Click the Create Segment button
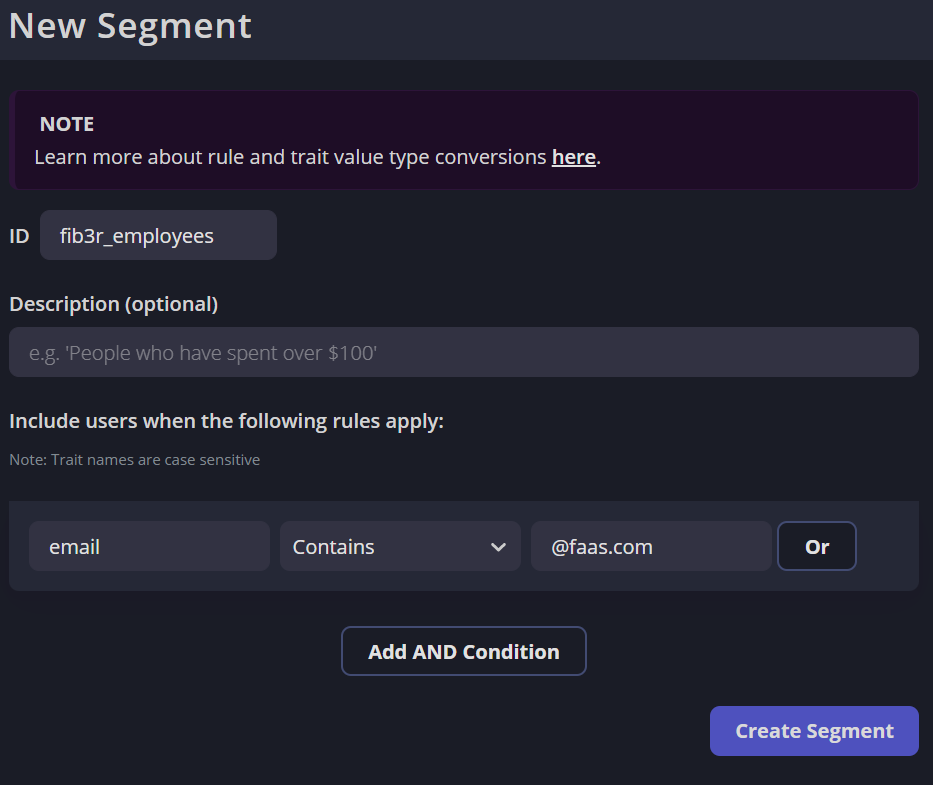 click(814, 731)
